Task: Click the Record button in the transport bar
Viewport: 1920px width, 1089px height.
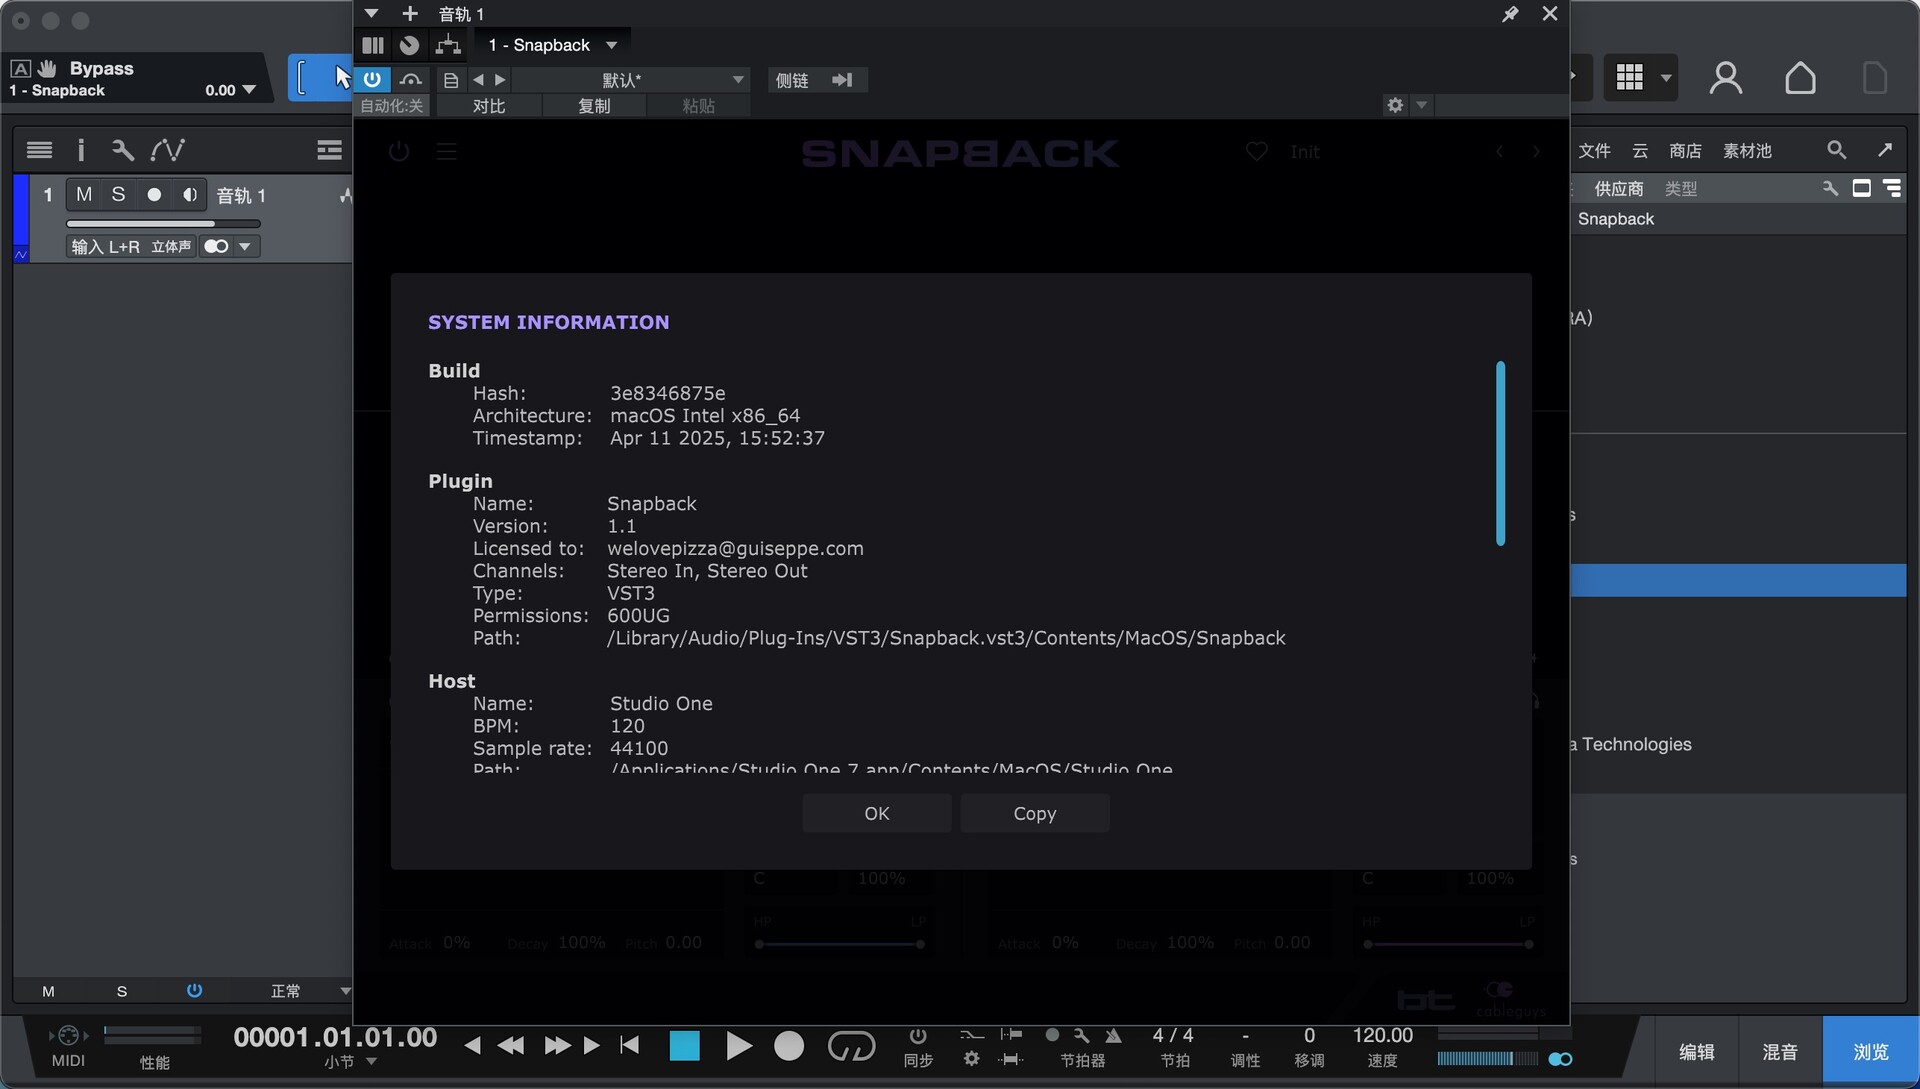Action: pyautogui.click(x=789, y=1046)
